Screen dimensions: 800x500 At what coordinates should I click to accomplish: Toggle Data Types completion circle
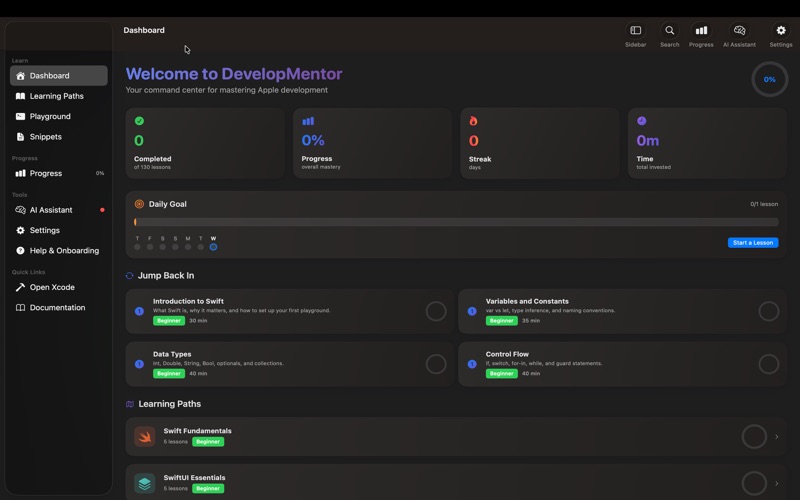[436, 364]
